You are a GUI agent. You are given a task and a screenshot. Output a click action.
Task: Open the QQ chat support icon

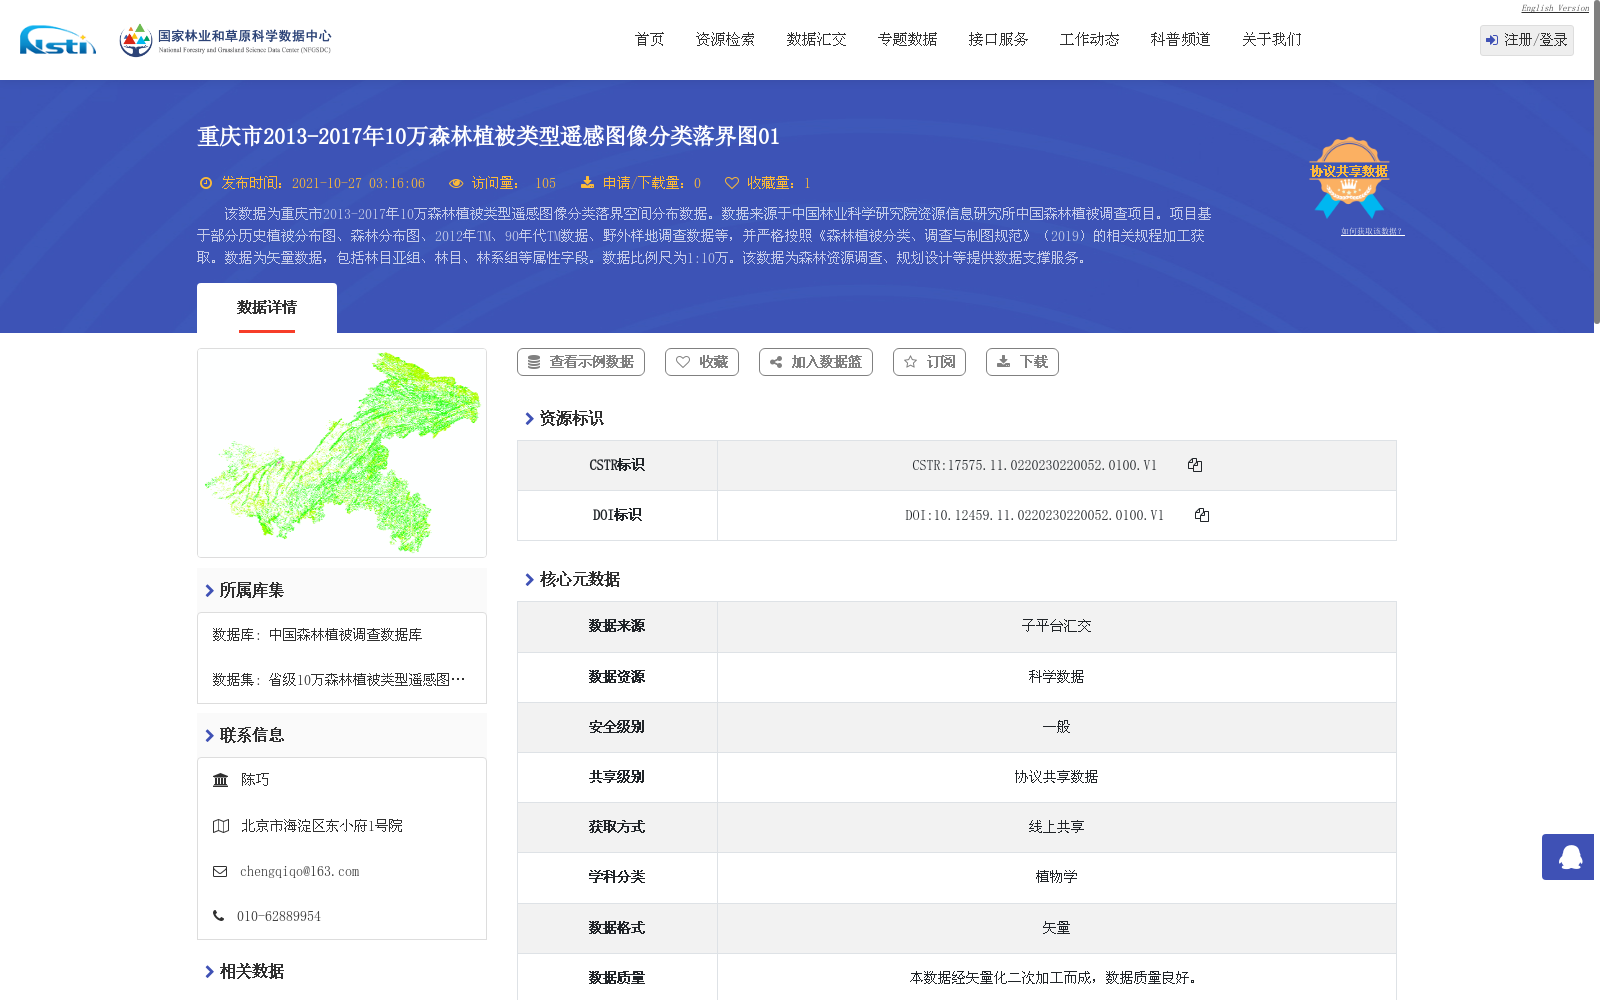click(x=1570, y=857)
